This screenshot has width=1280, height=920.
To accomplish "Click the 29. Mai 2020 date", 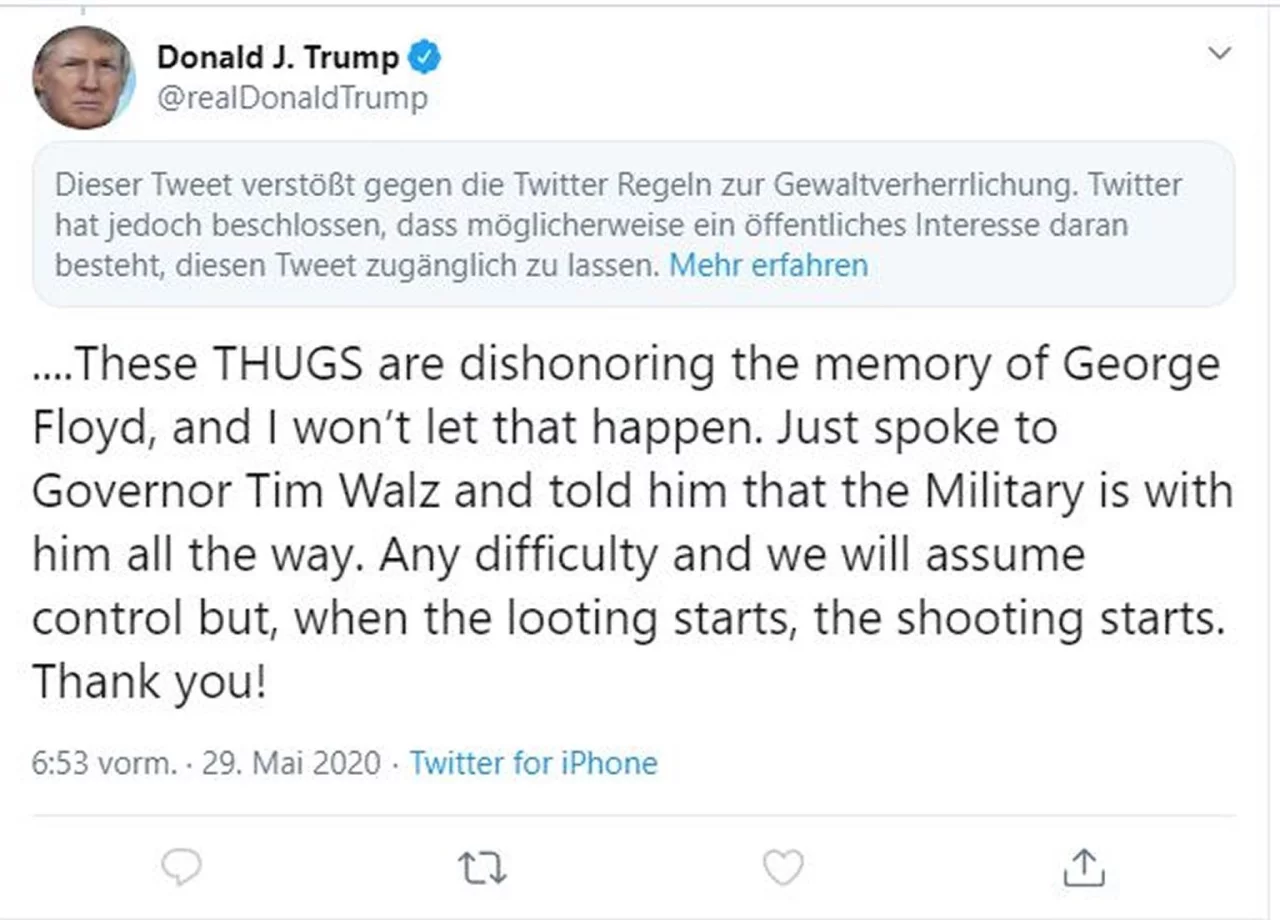I will pyautogui.click(x=291, y=764).
